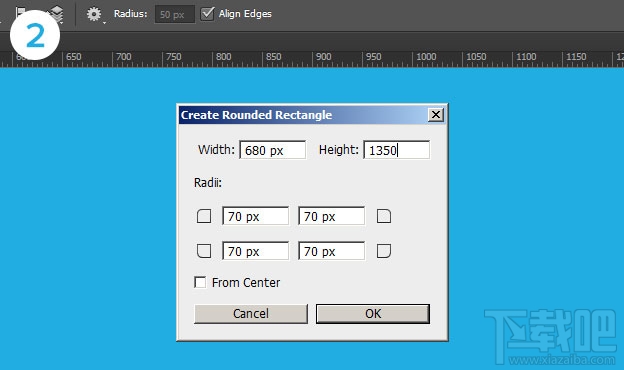This screenshot has width=624, height=370.
Task: Select the bottom-right radius field
Action: pos(332,251)
